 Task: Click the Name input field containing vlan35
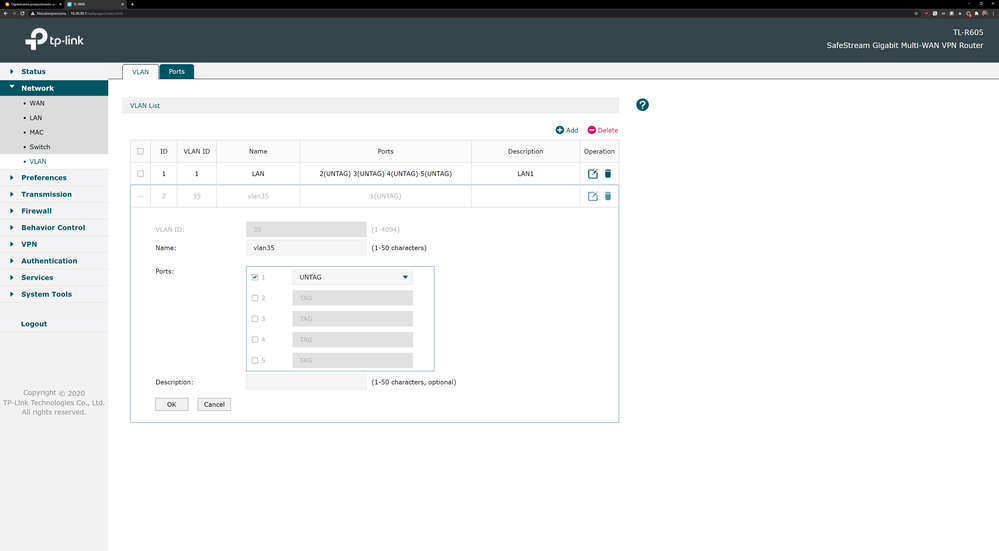tap(306, 248)
